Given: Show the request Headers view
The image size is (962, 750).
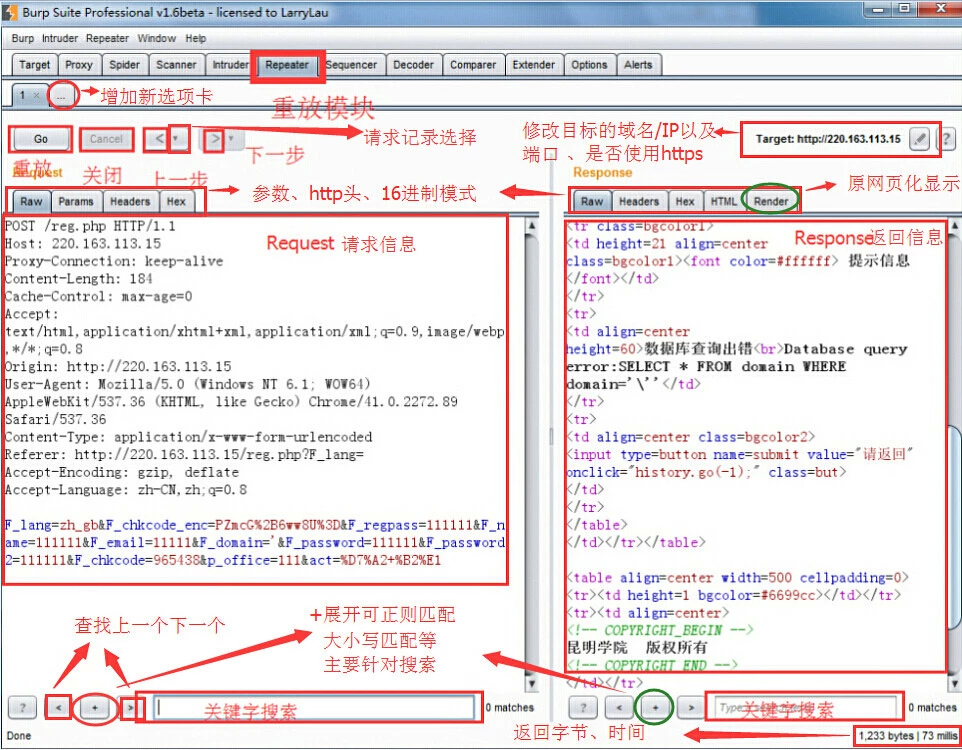Looking at the screenshot, I should tap(130, 201).
